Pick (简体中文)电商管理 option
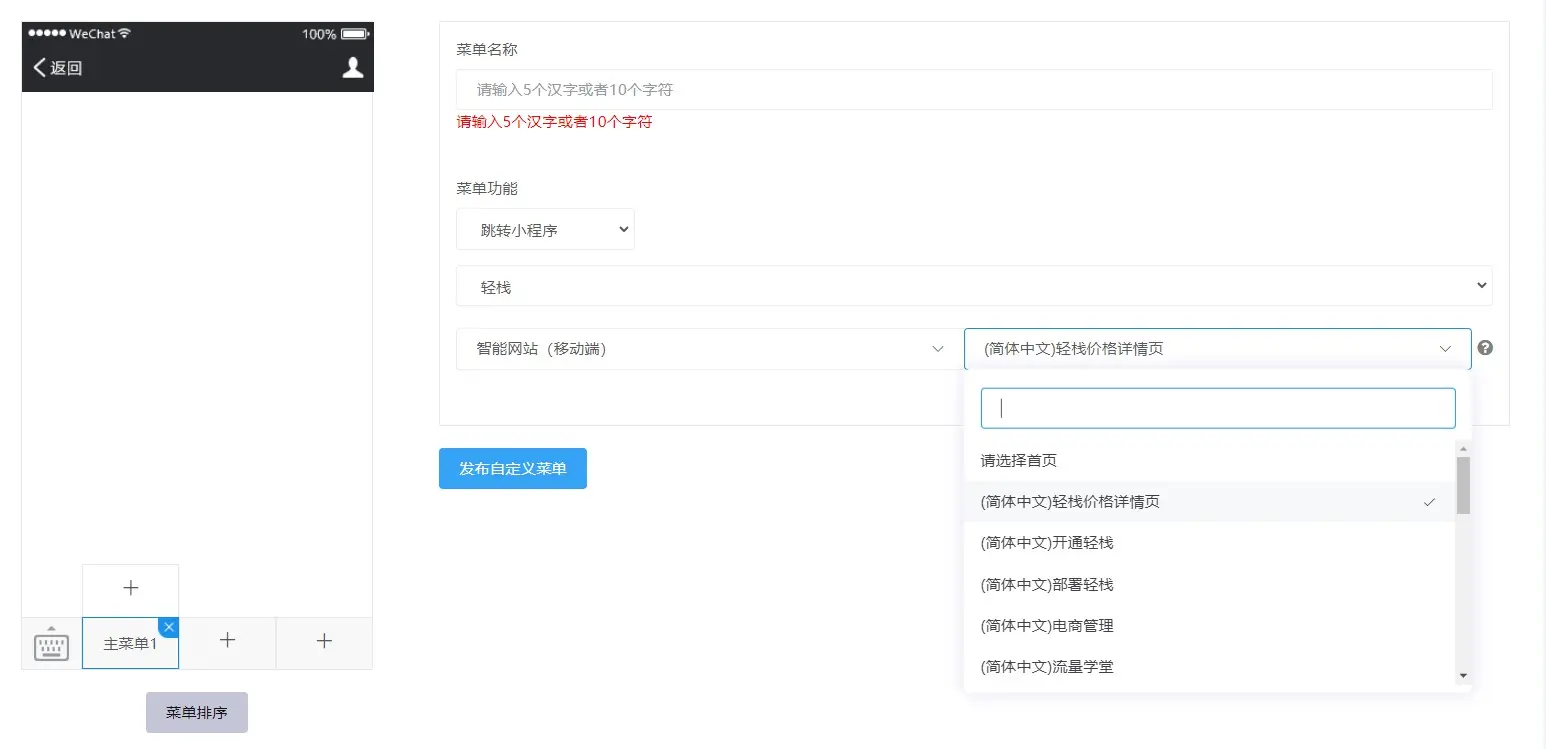 (x=1047, y=626)
